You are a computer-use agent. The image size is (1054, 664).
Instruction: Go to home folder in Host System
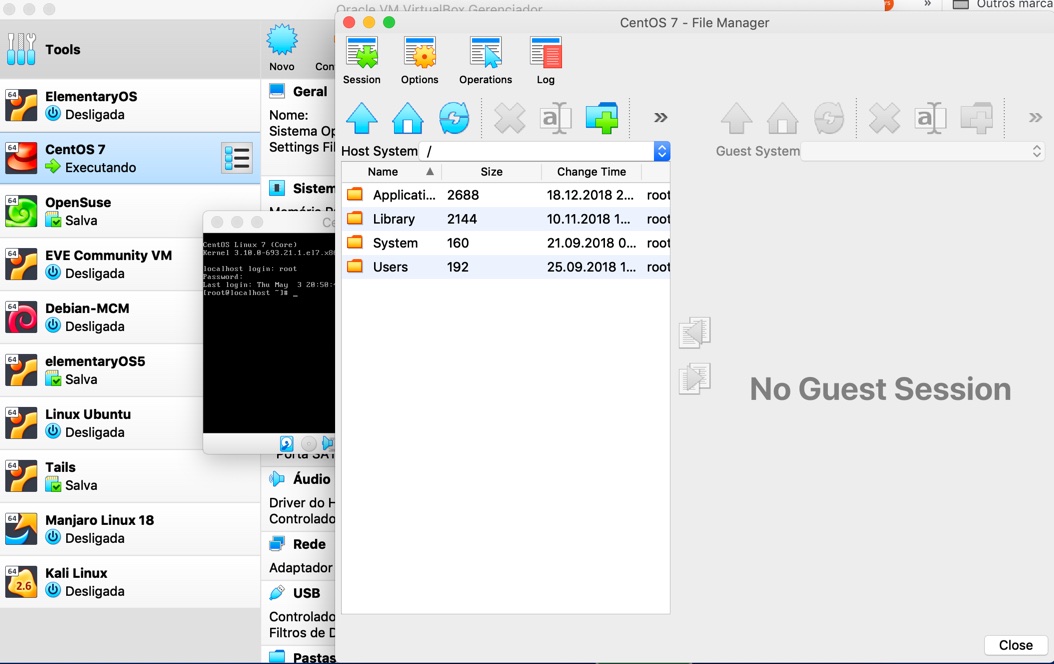point(407,117)
